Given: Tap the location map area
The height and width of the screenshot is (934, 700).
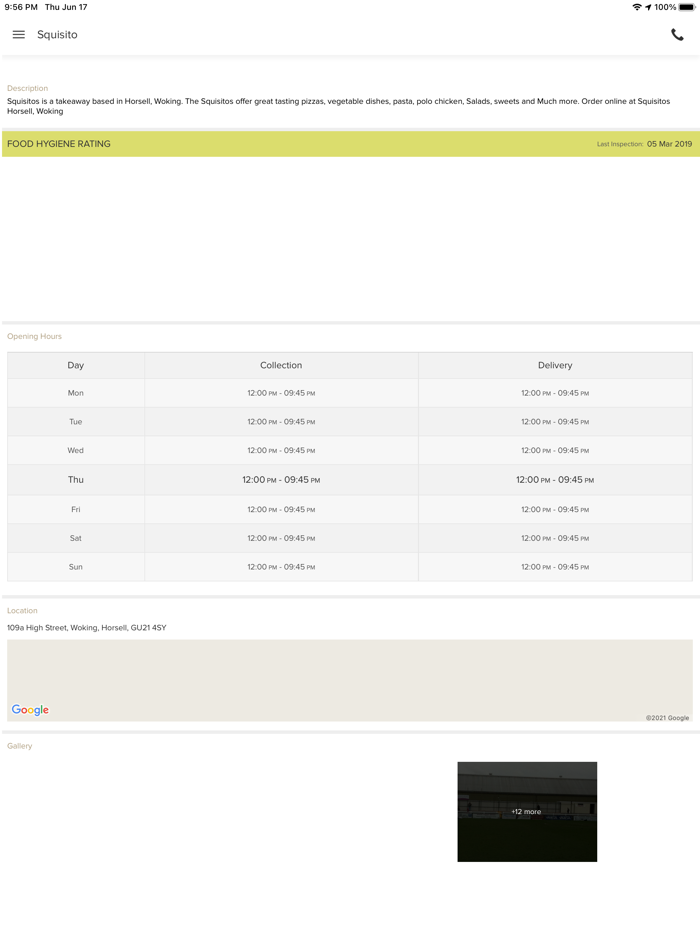Looking at the screenshot, I should coord(350,680).
